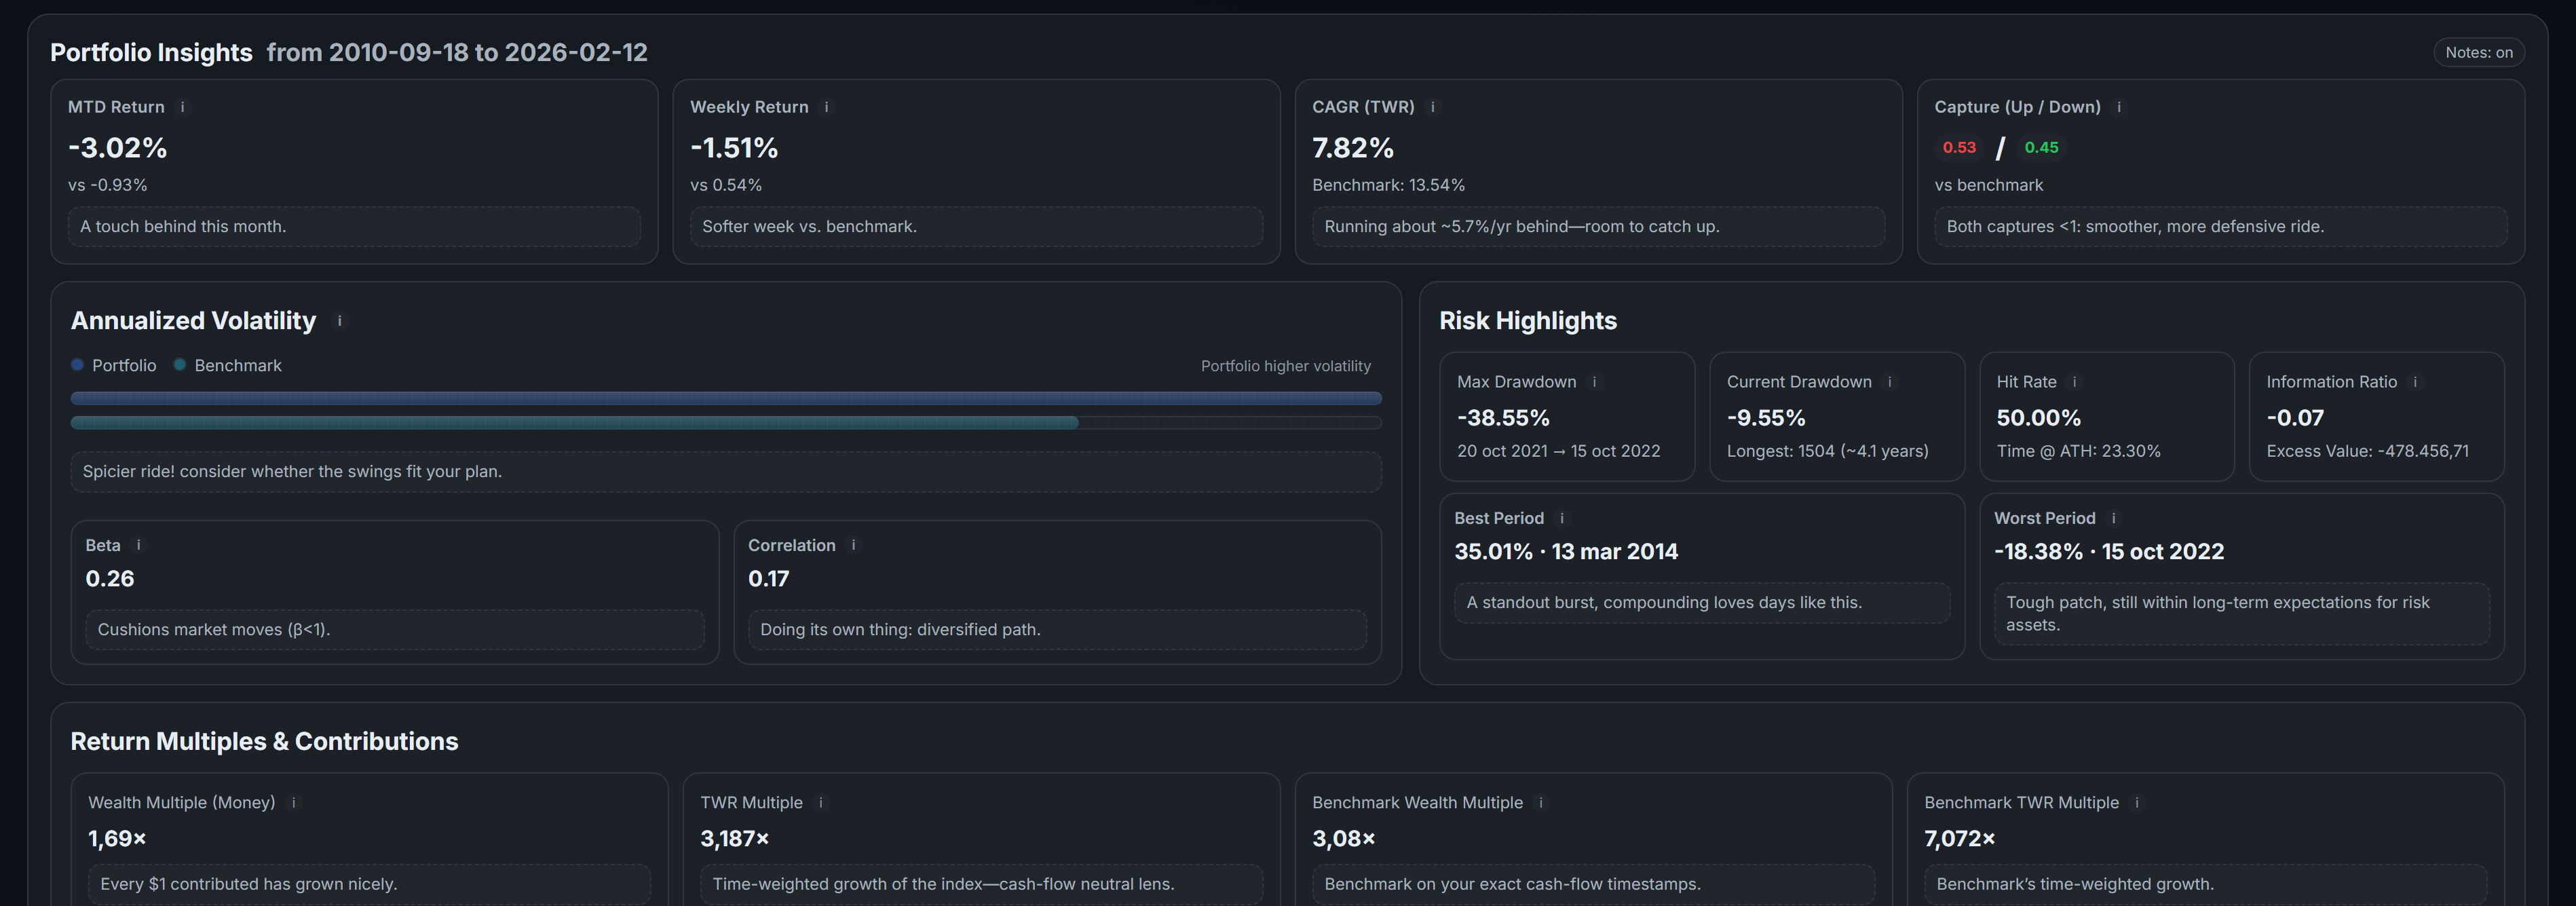Click the Worst Period info icon
2576x906 pixels.
coord(2113,518)
